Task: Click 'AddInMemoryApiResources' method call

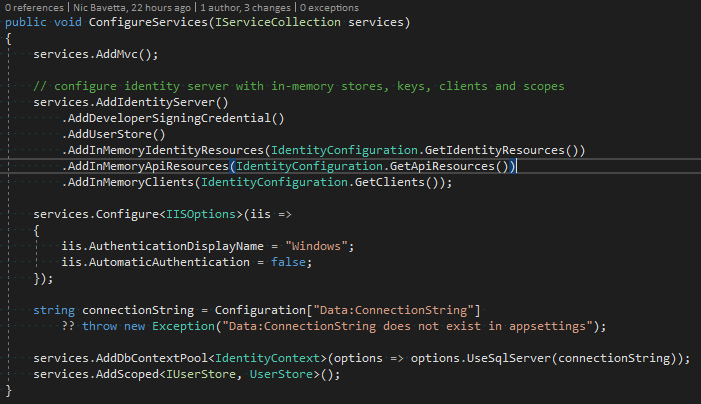Action: coord(148,166)
